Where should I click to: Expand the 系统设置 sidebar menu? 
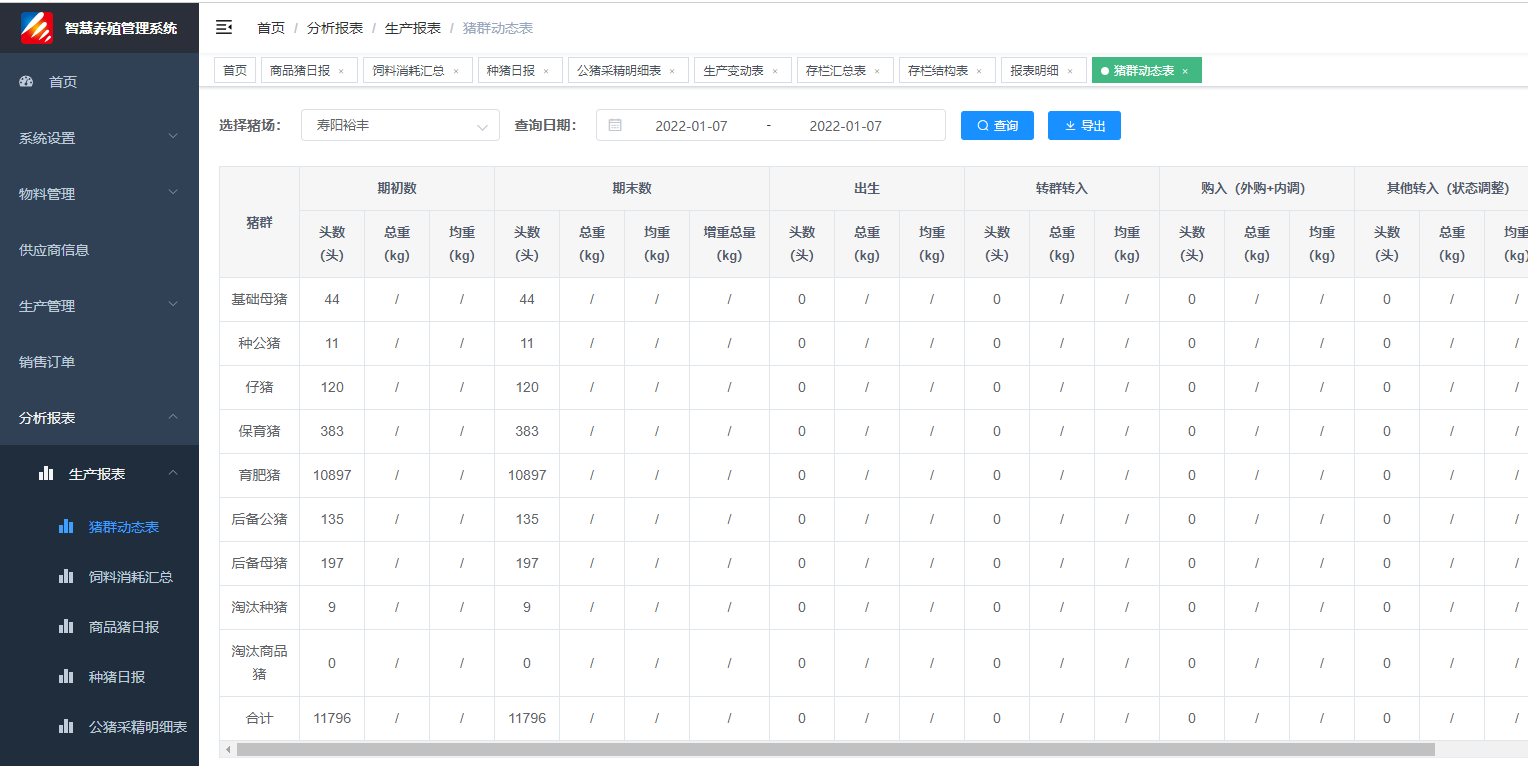tap(99, 138)
